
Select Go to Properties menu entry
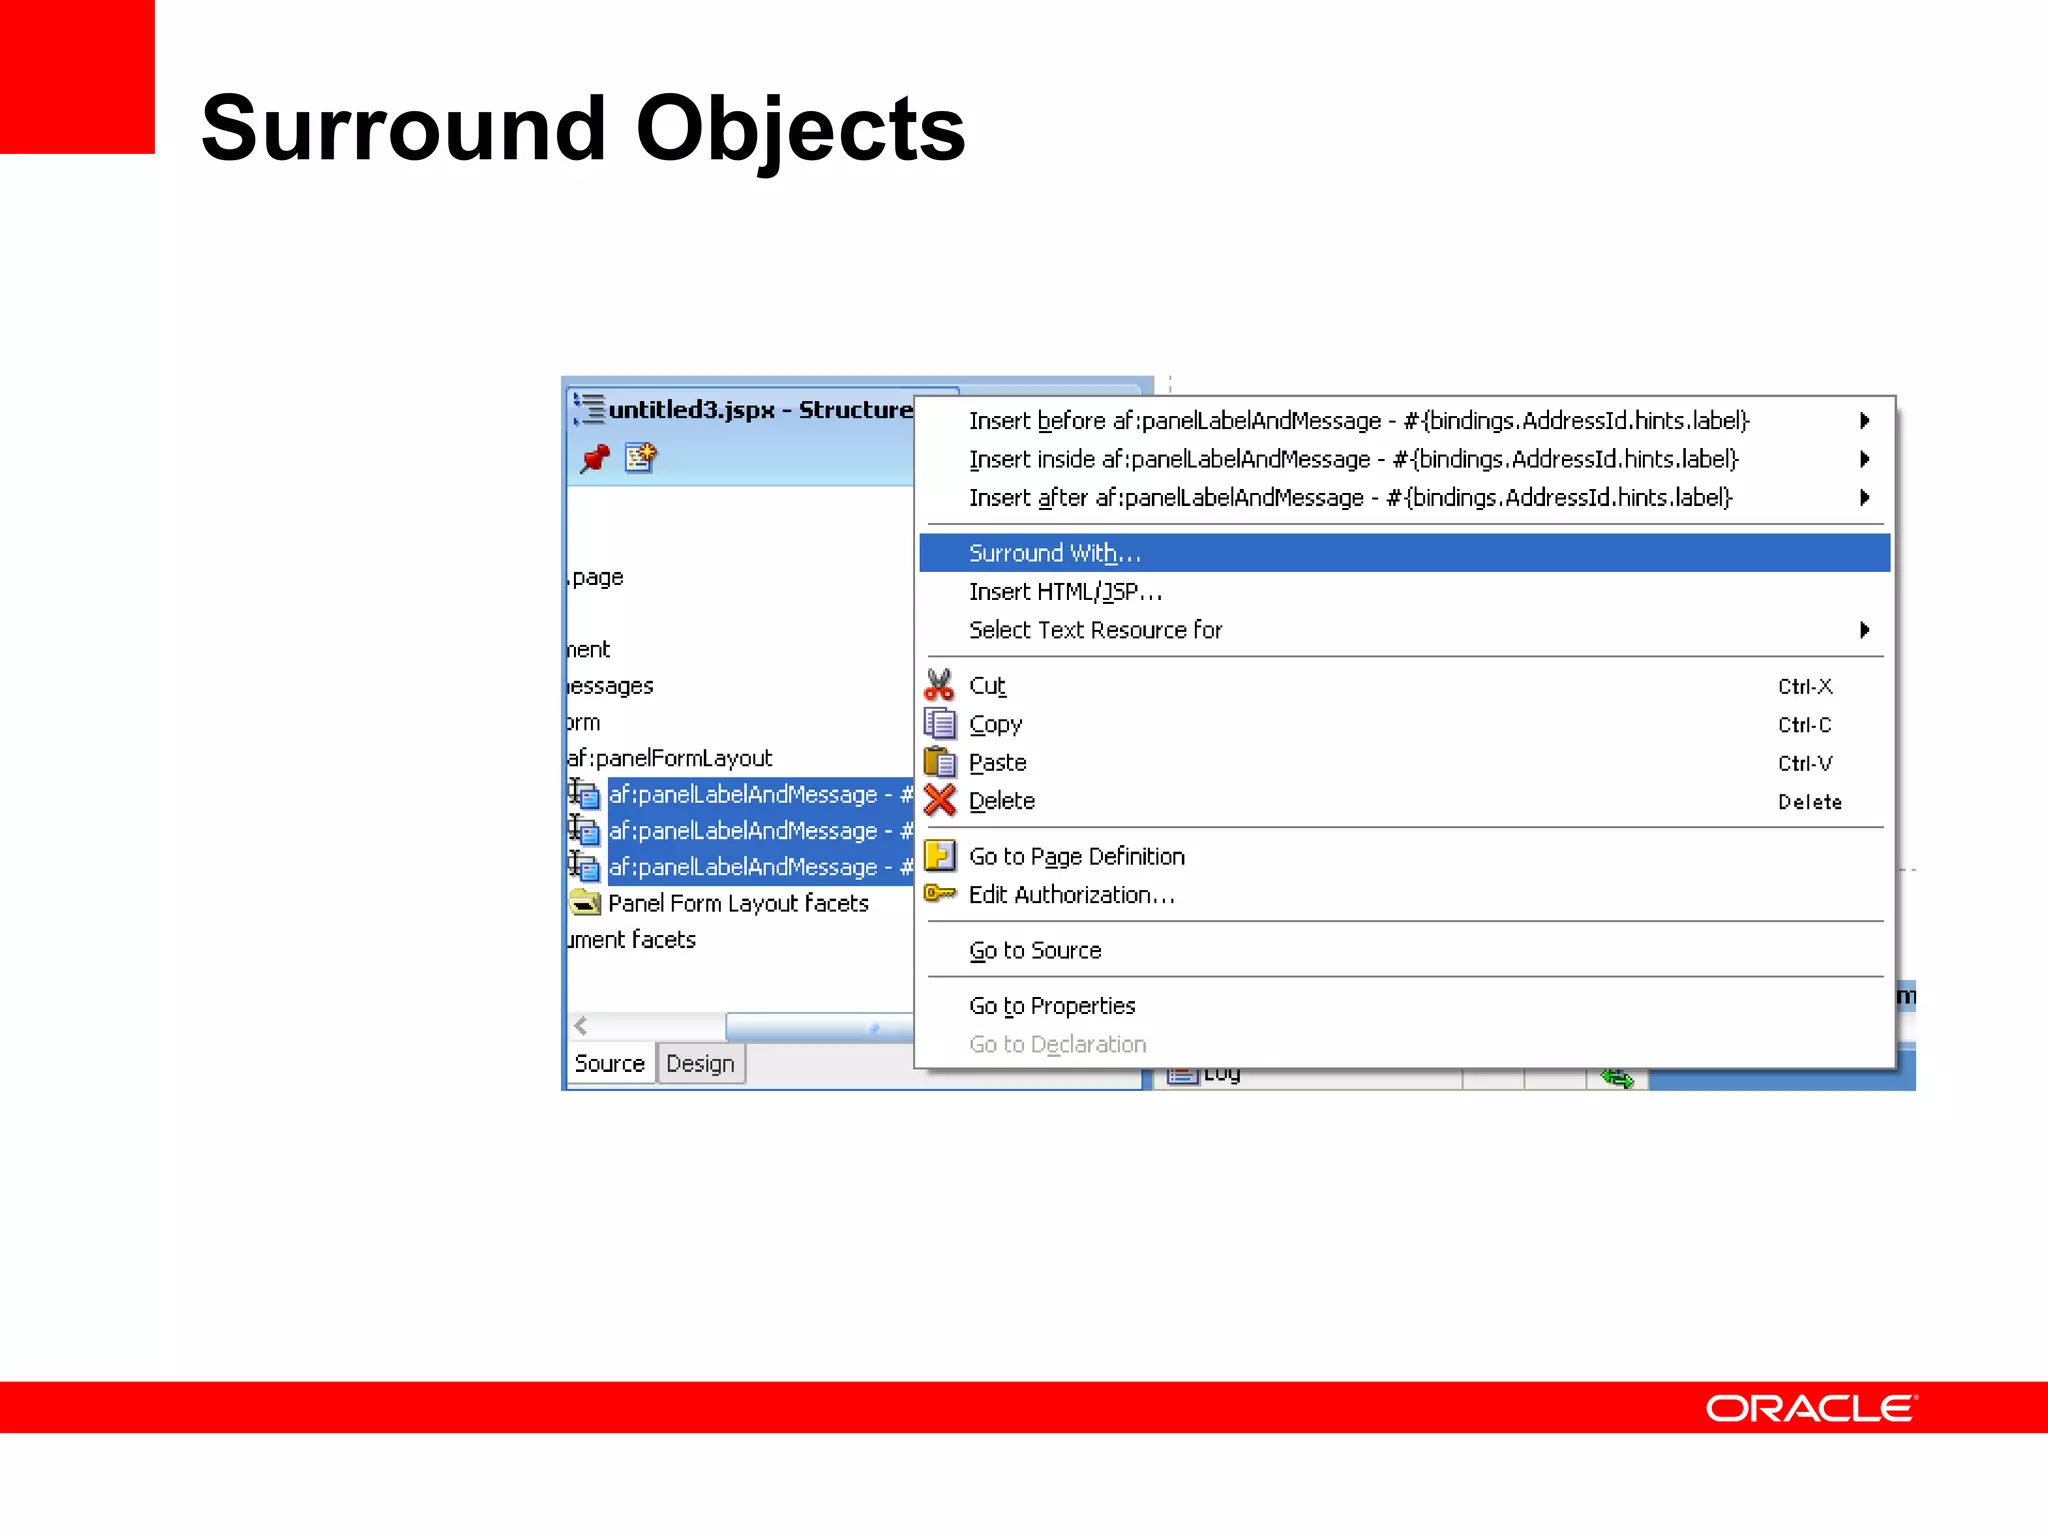tap(1404, 1005)
